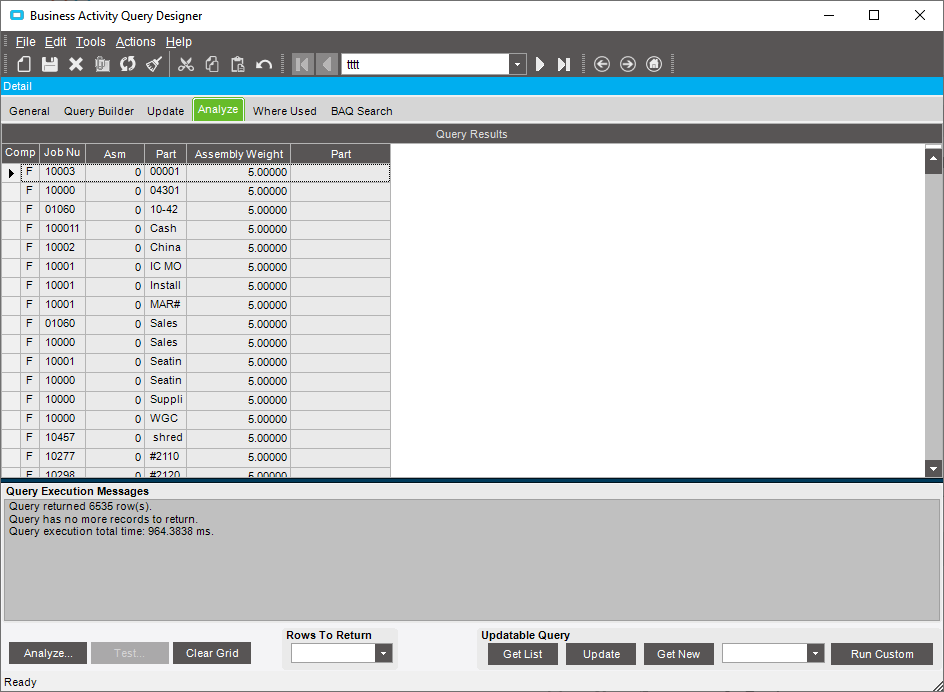The width and height of the screenshot is (944, 692).
Task: Switch to the Query Builder tab
Action: click(99, 111)
